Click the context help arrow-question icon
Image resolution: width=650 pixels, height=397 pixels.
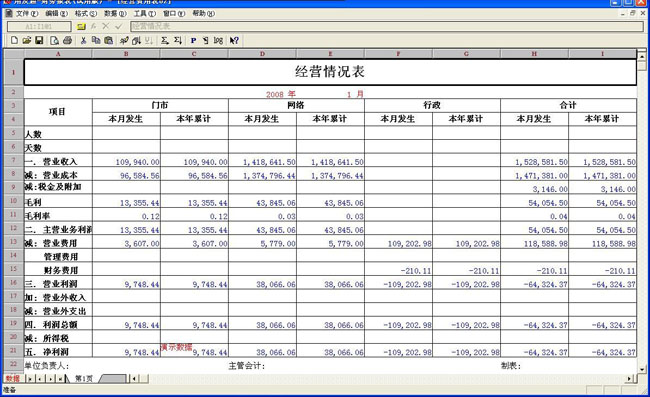[x=234, y=40]
